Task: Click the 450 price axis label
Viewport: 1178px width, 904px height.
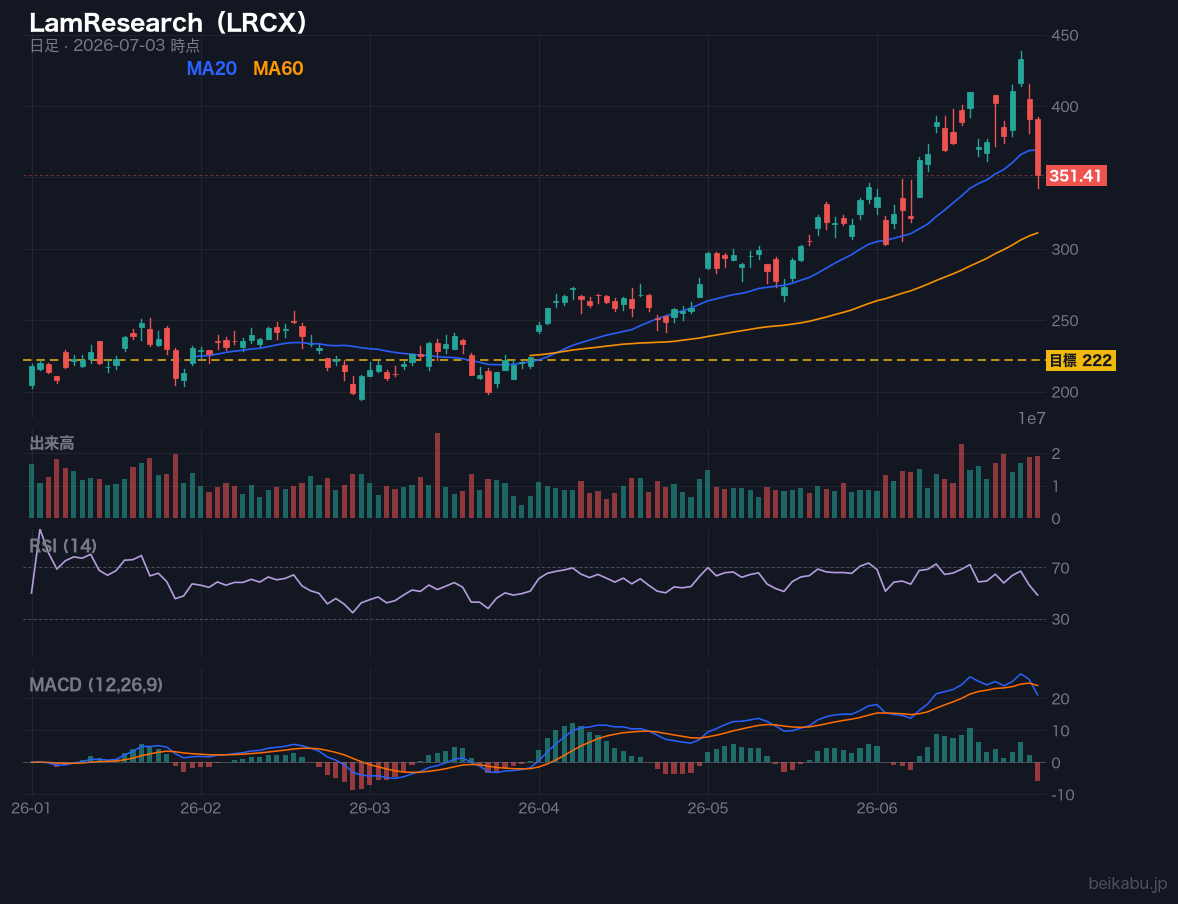Action: pos(1065,35)
